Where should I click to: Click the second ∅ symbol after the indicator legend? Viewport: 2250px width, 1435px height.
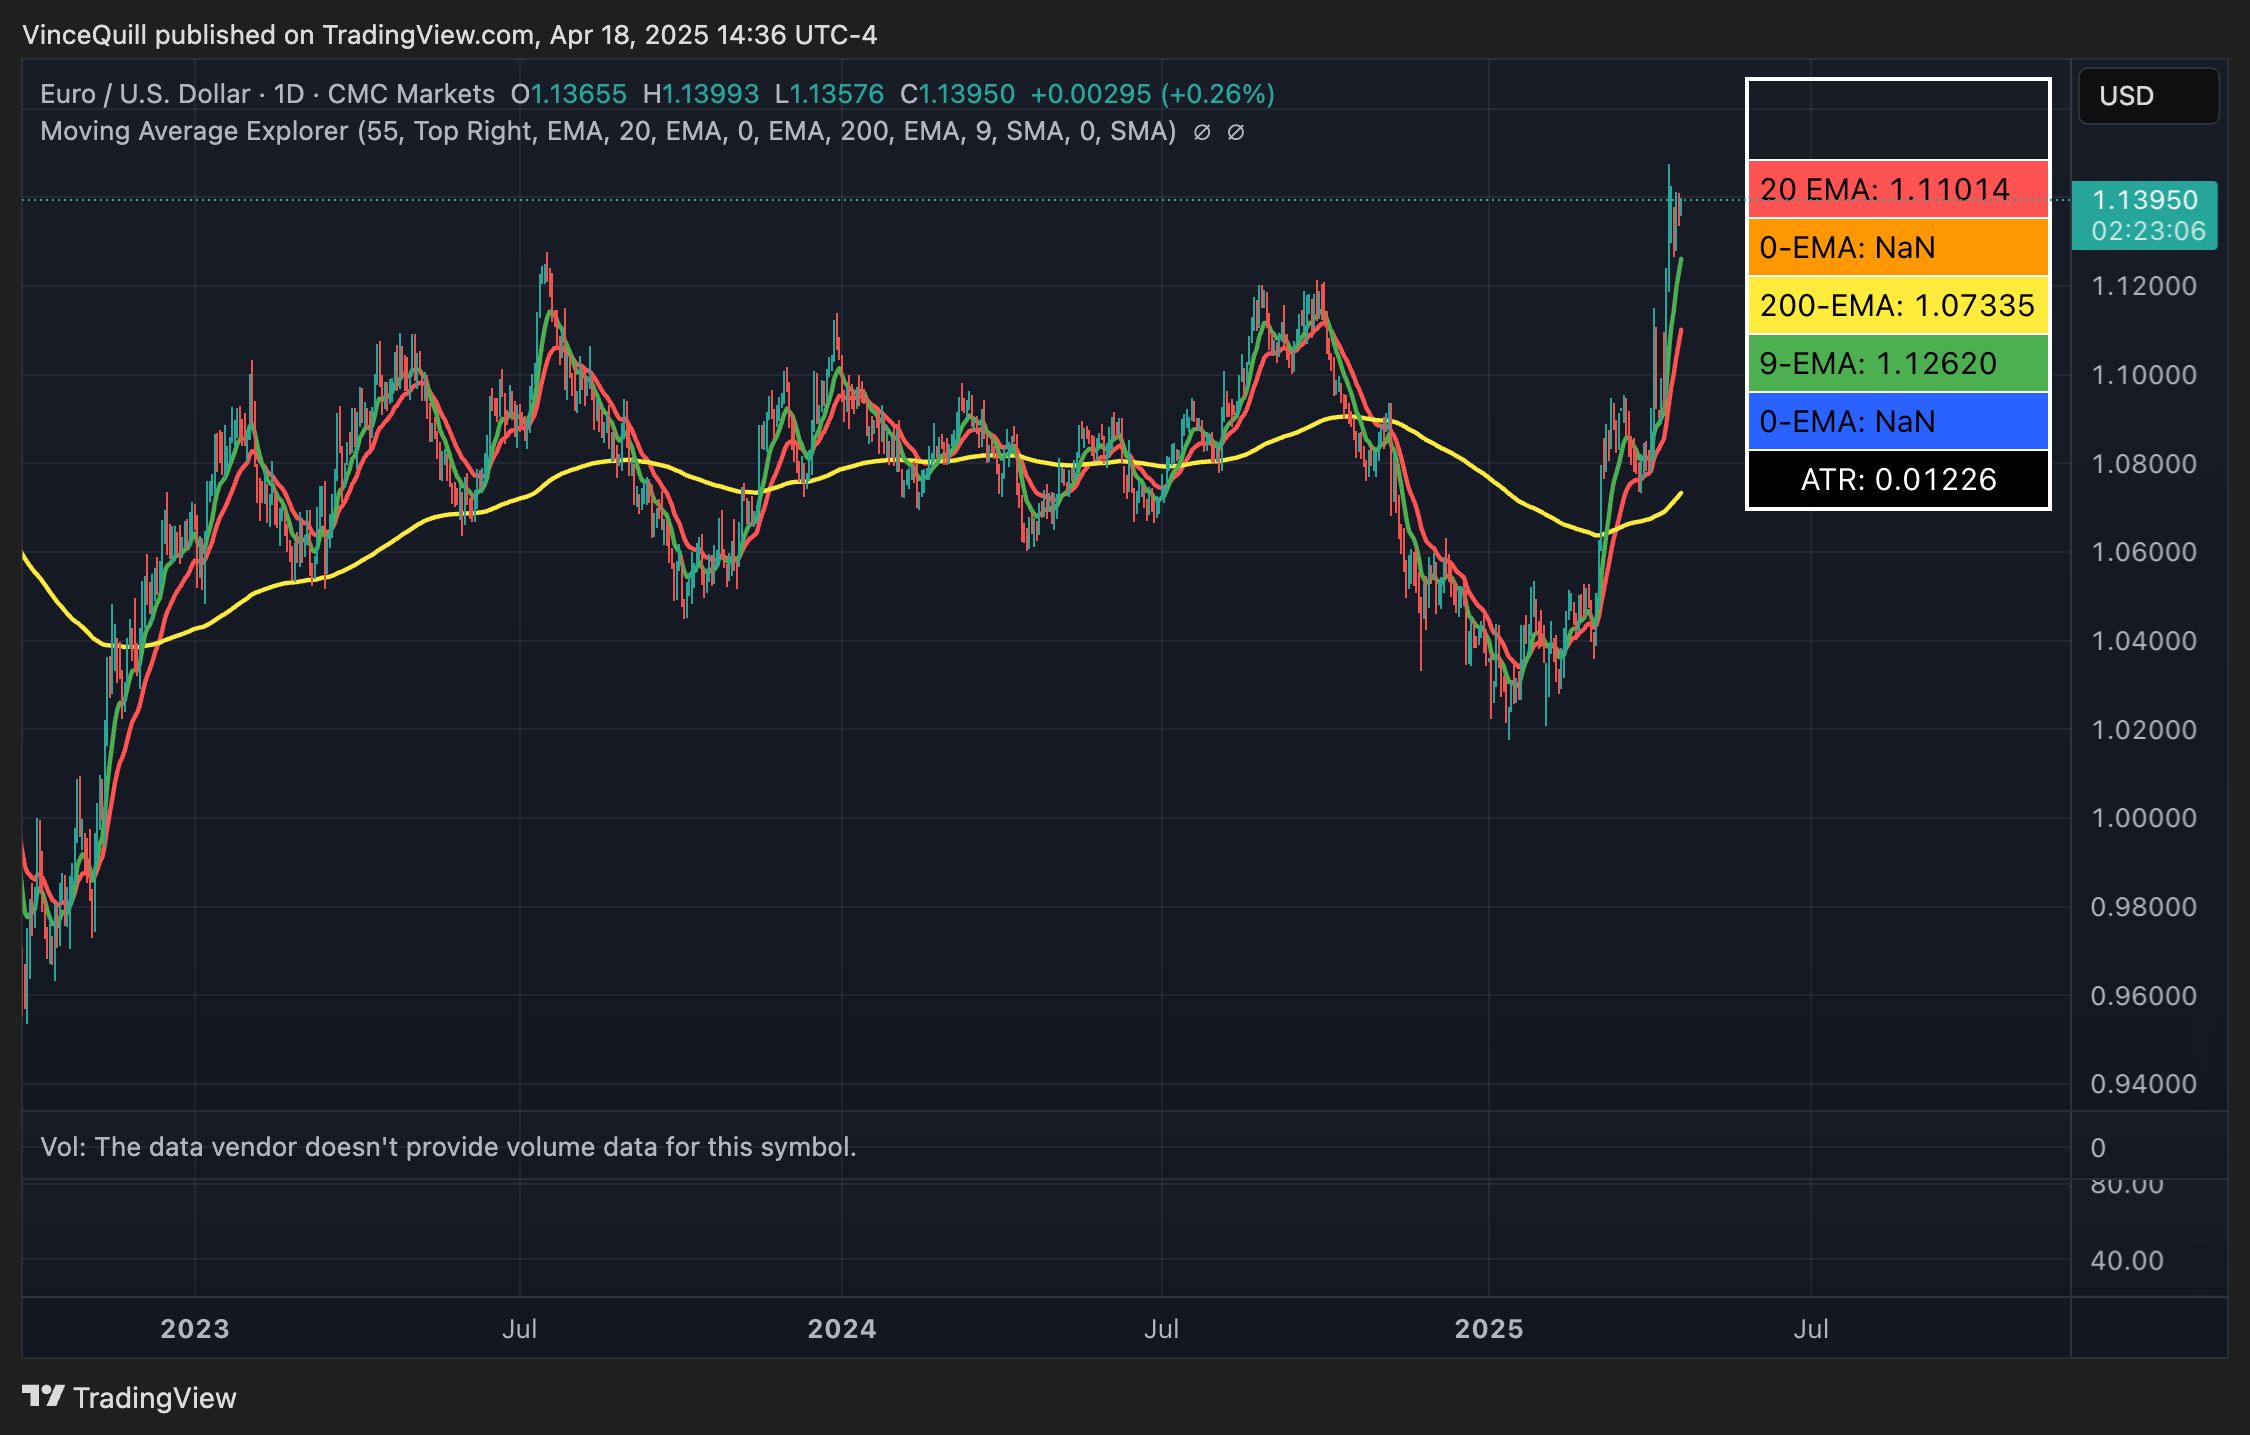coord(1236,132)
